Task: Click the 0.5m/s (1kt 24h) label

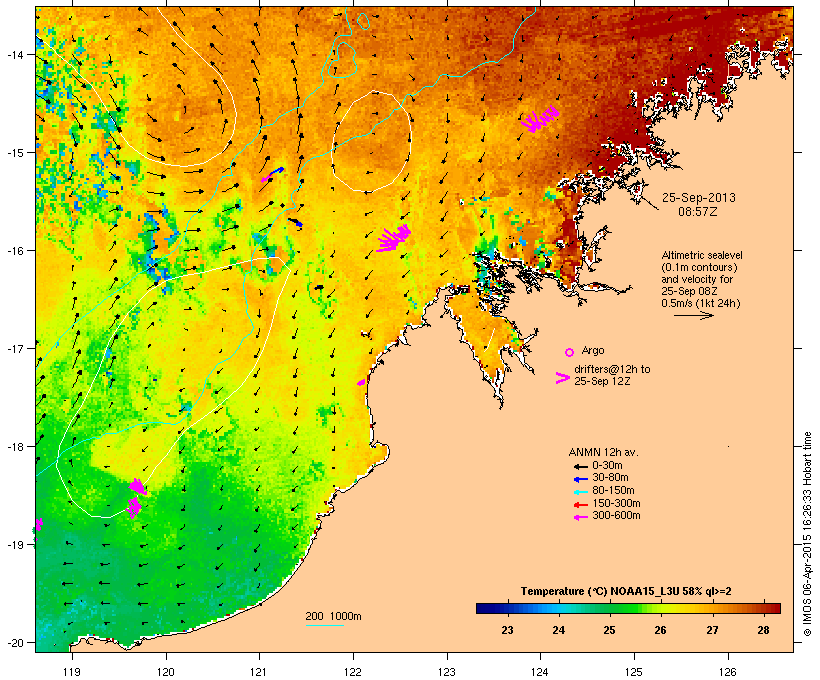Action: [701, 303]
